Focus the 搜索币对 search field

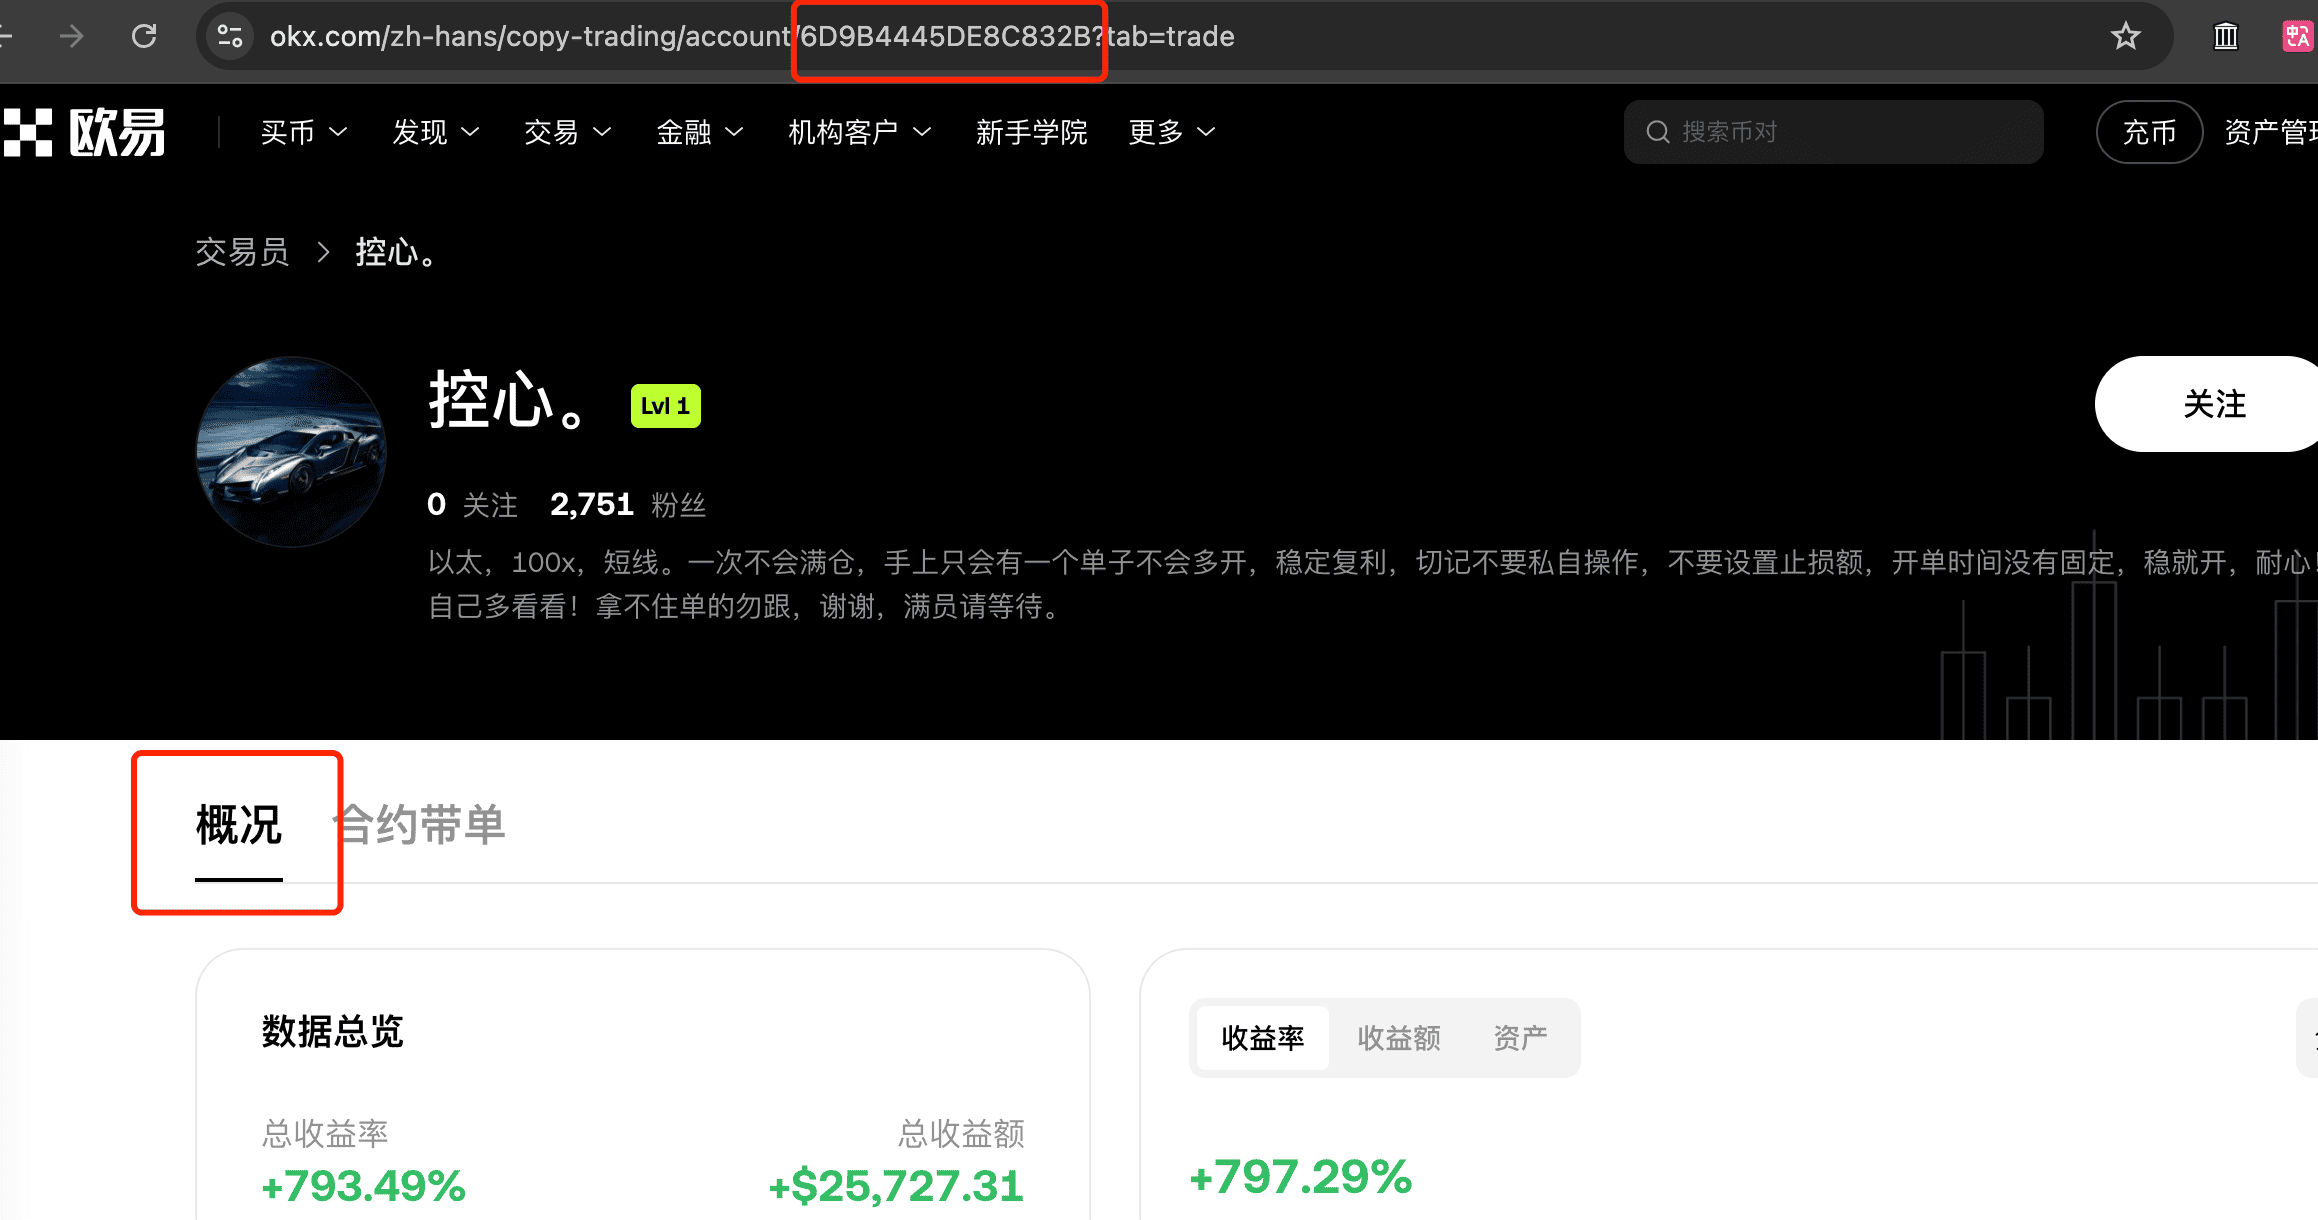pos(1833,132)
